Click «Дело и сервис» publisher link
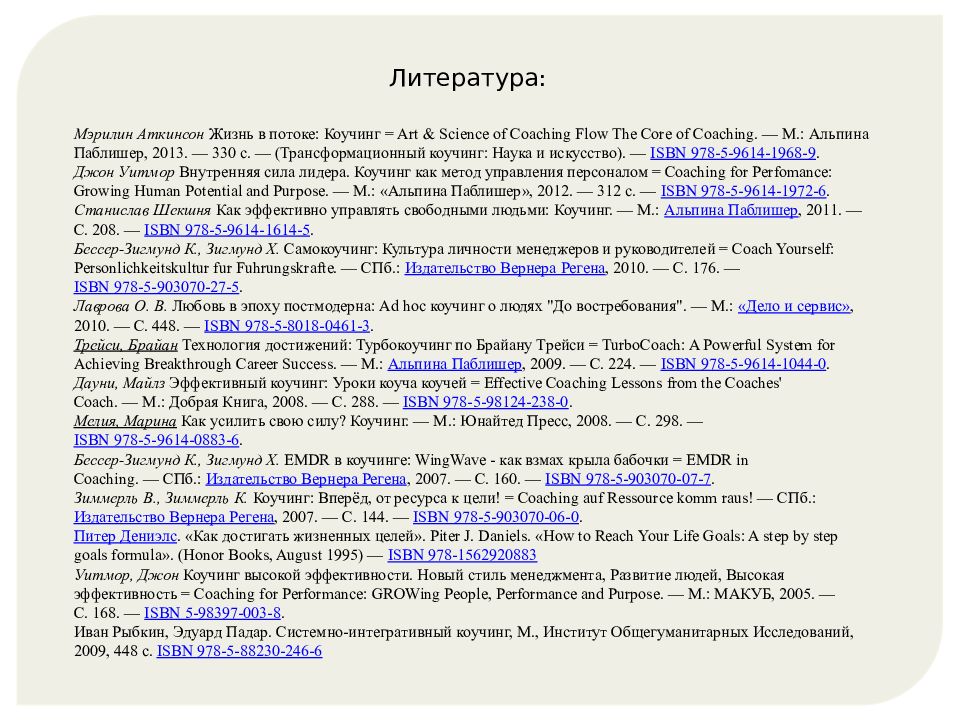The image size is (960, 720). click(794, 306)
